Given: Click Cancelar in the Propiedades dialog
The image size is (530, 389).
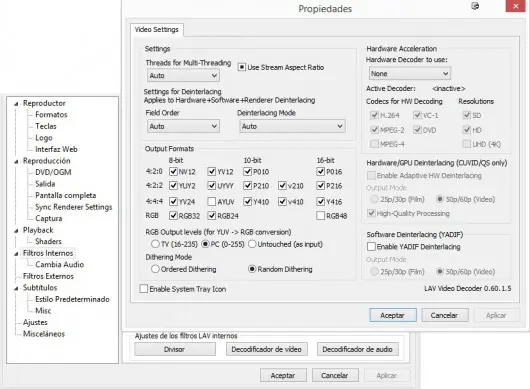Looking at the screenshot, I should tap(444, 315).
